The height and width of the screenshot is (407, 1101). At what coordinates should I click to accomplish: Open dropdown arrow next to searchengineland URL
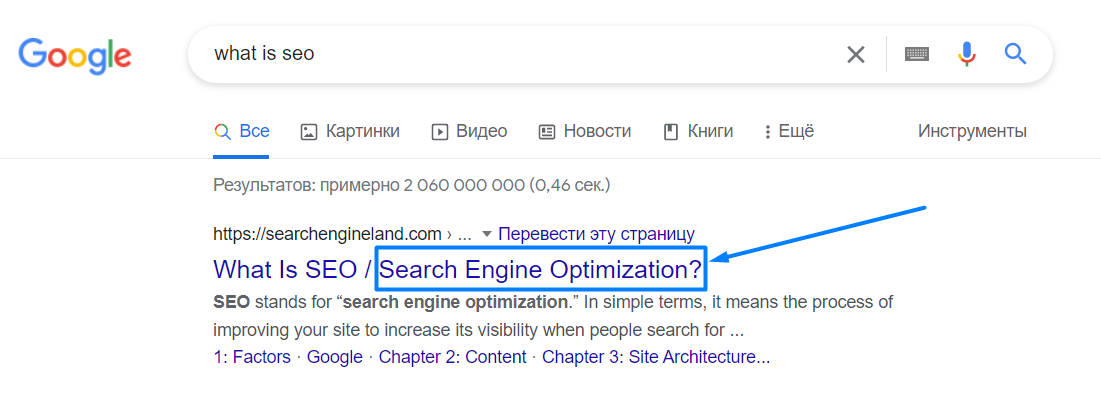coord(487,234)
